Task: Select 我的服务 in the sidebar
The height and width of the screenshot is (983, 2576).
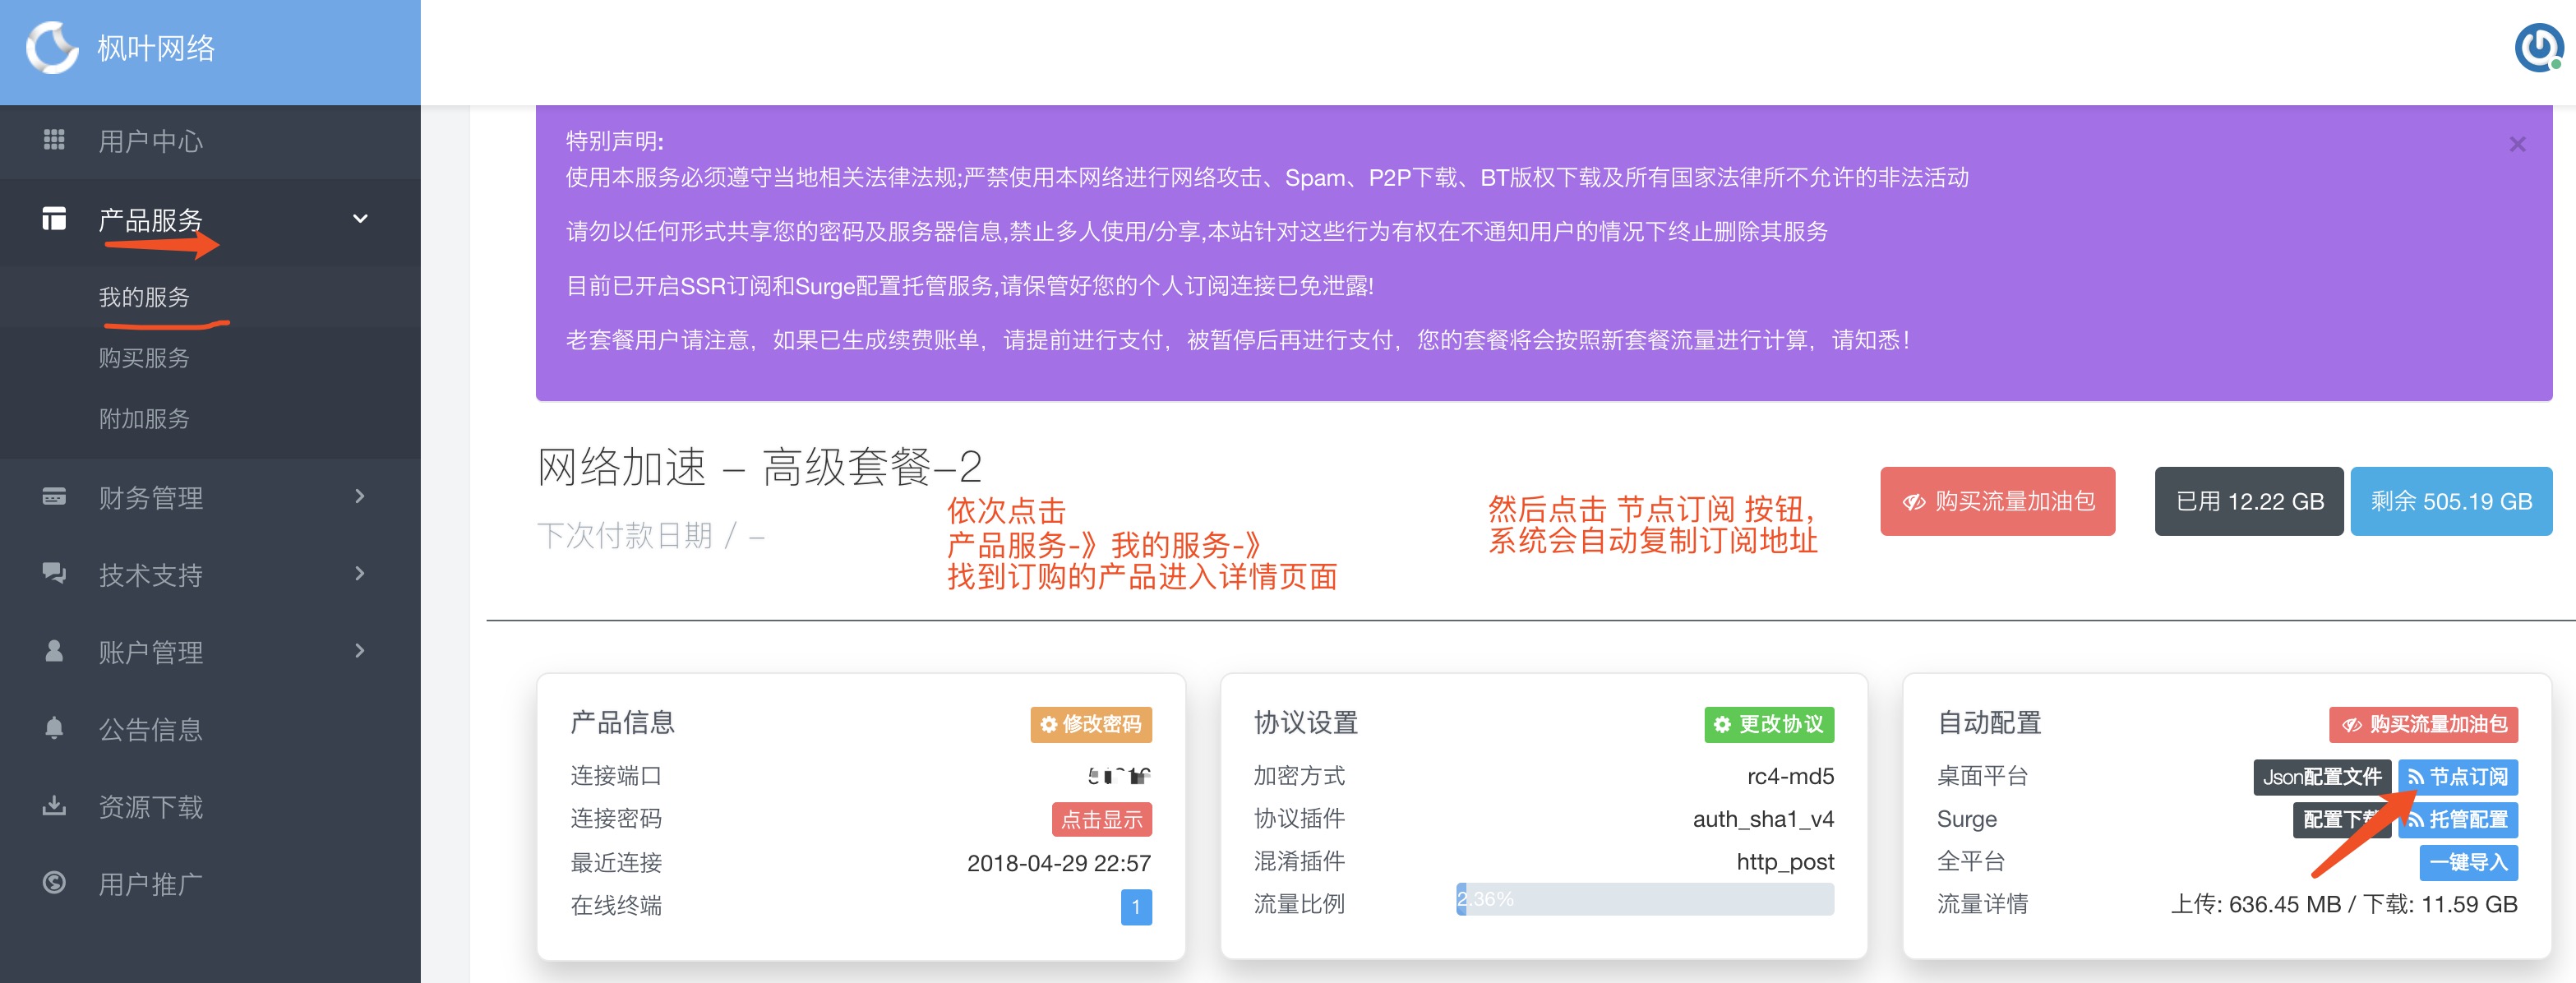Action: click(x=144, y=297)
